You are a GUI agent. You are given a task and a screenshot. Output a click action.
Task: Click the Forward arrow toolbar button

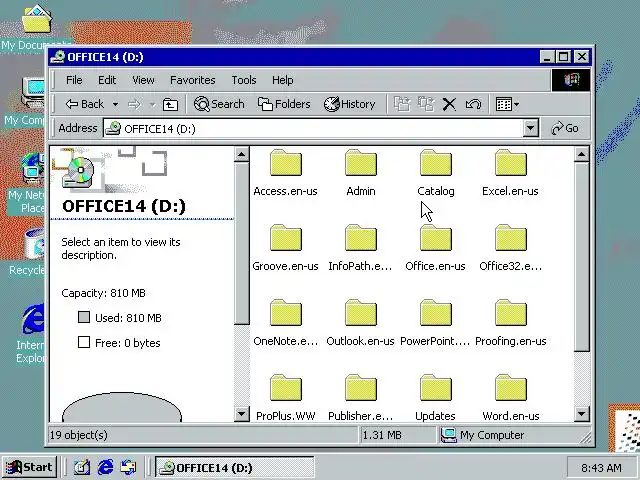click(134, 104)
